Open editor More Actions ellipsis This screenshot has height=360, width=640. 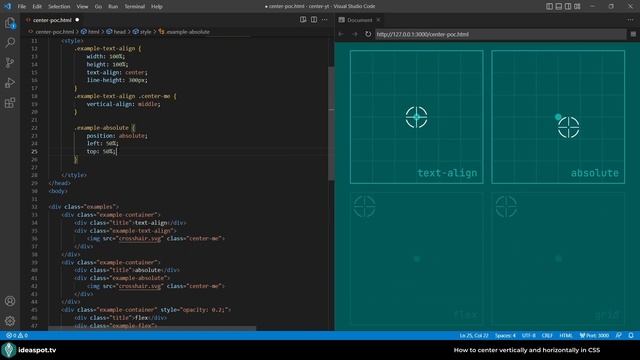click(x=324, y=20)
